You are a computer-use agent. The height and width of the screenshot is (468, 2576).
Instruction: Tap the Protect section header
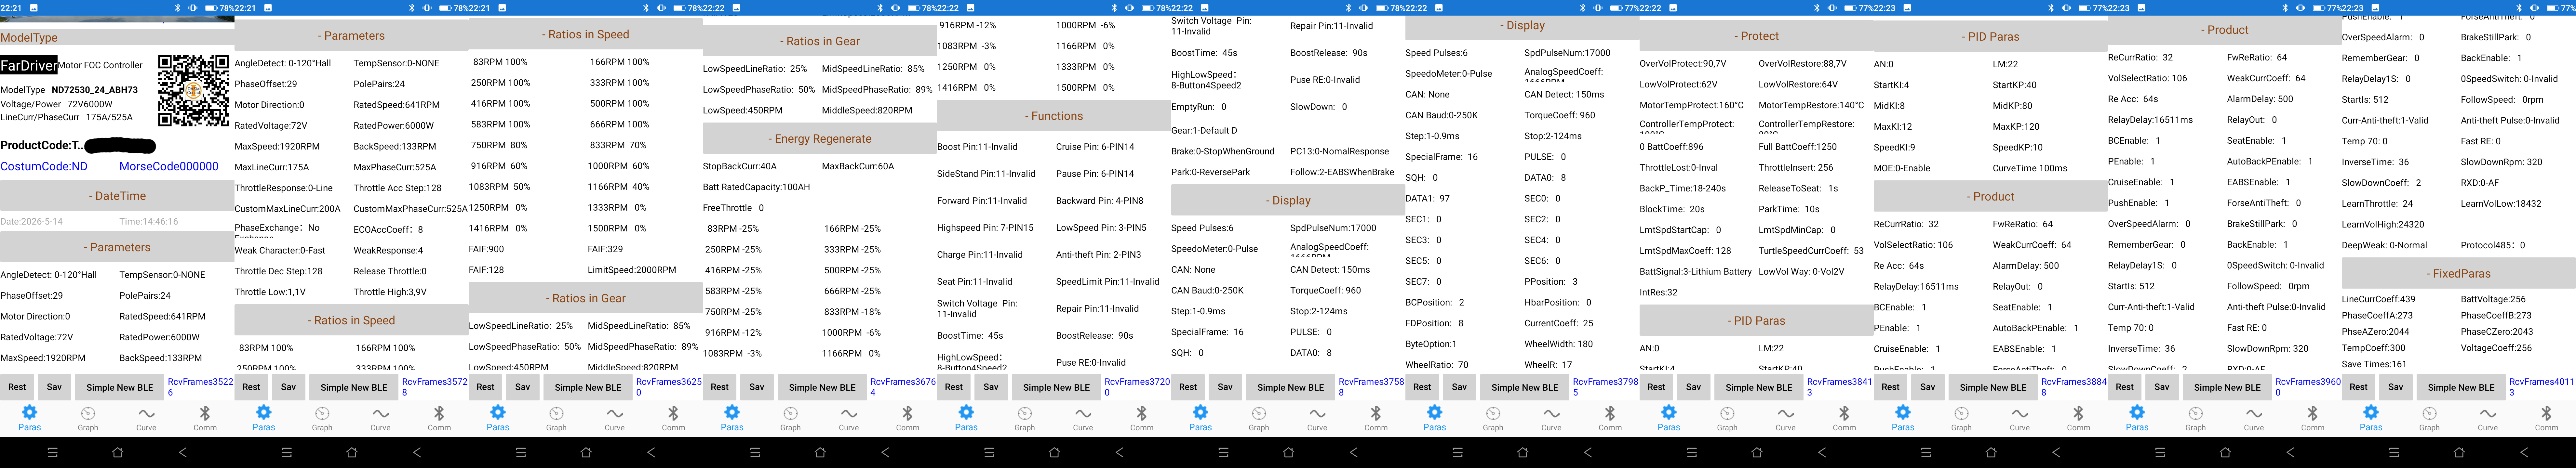pos(1756,36)
